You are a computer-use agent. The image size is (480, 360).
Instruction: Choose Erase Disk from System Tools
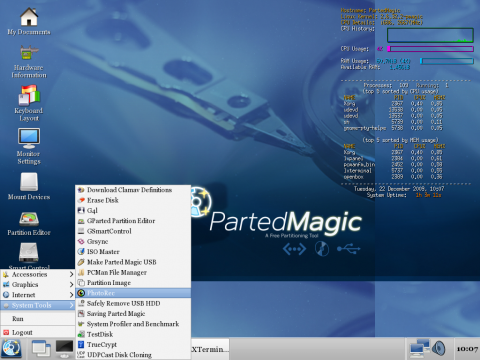pyautogui.click(x=133, y=200)
